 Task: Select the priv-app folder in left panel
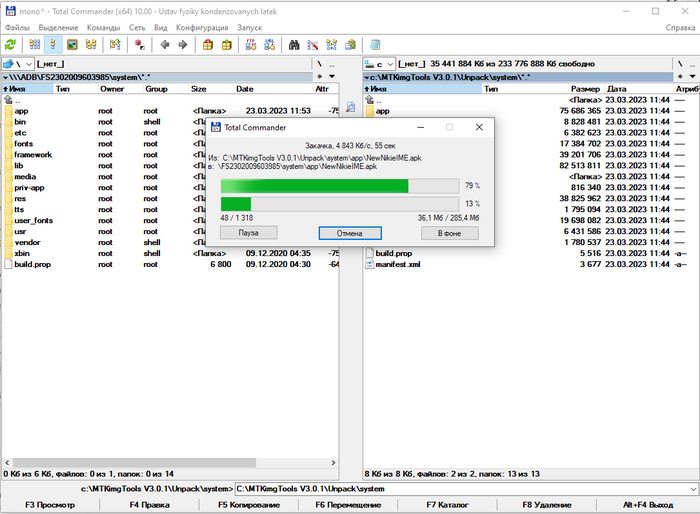(29, 188)
